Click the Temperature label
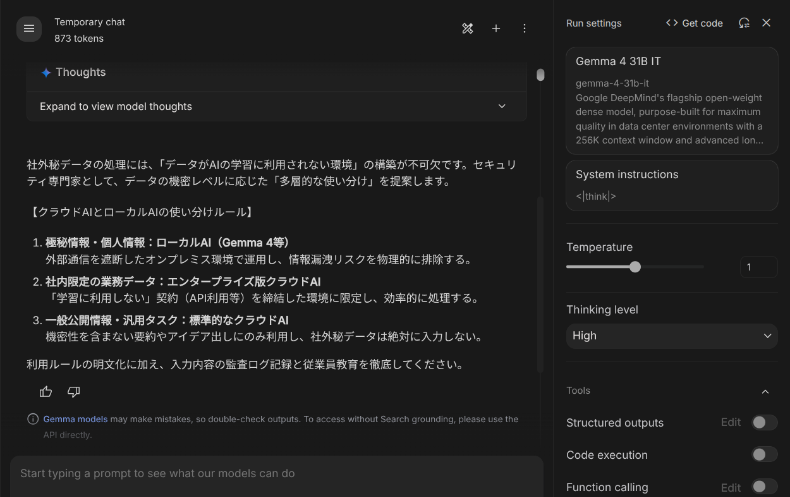Screen dimensions: 790x497 click(599, 247)
